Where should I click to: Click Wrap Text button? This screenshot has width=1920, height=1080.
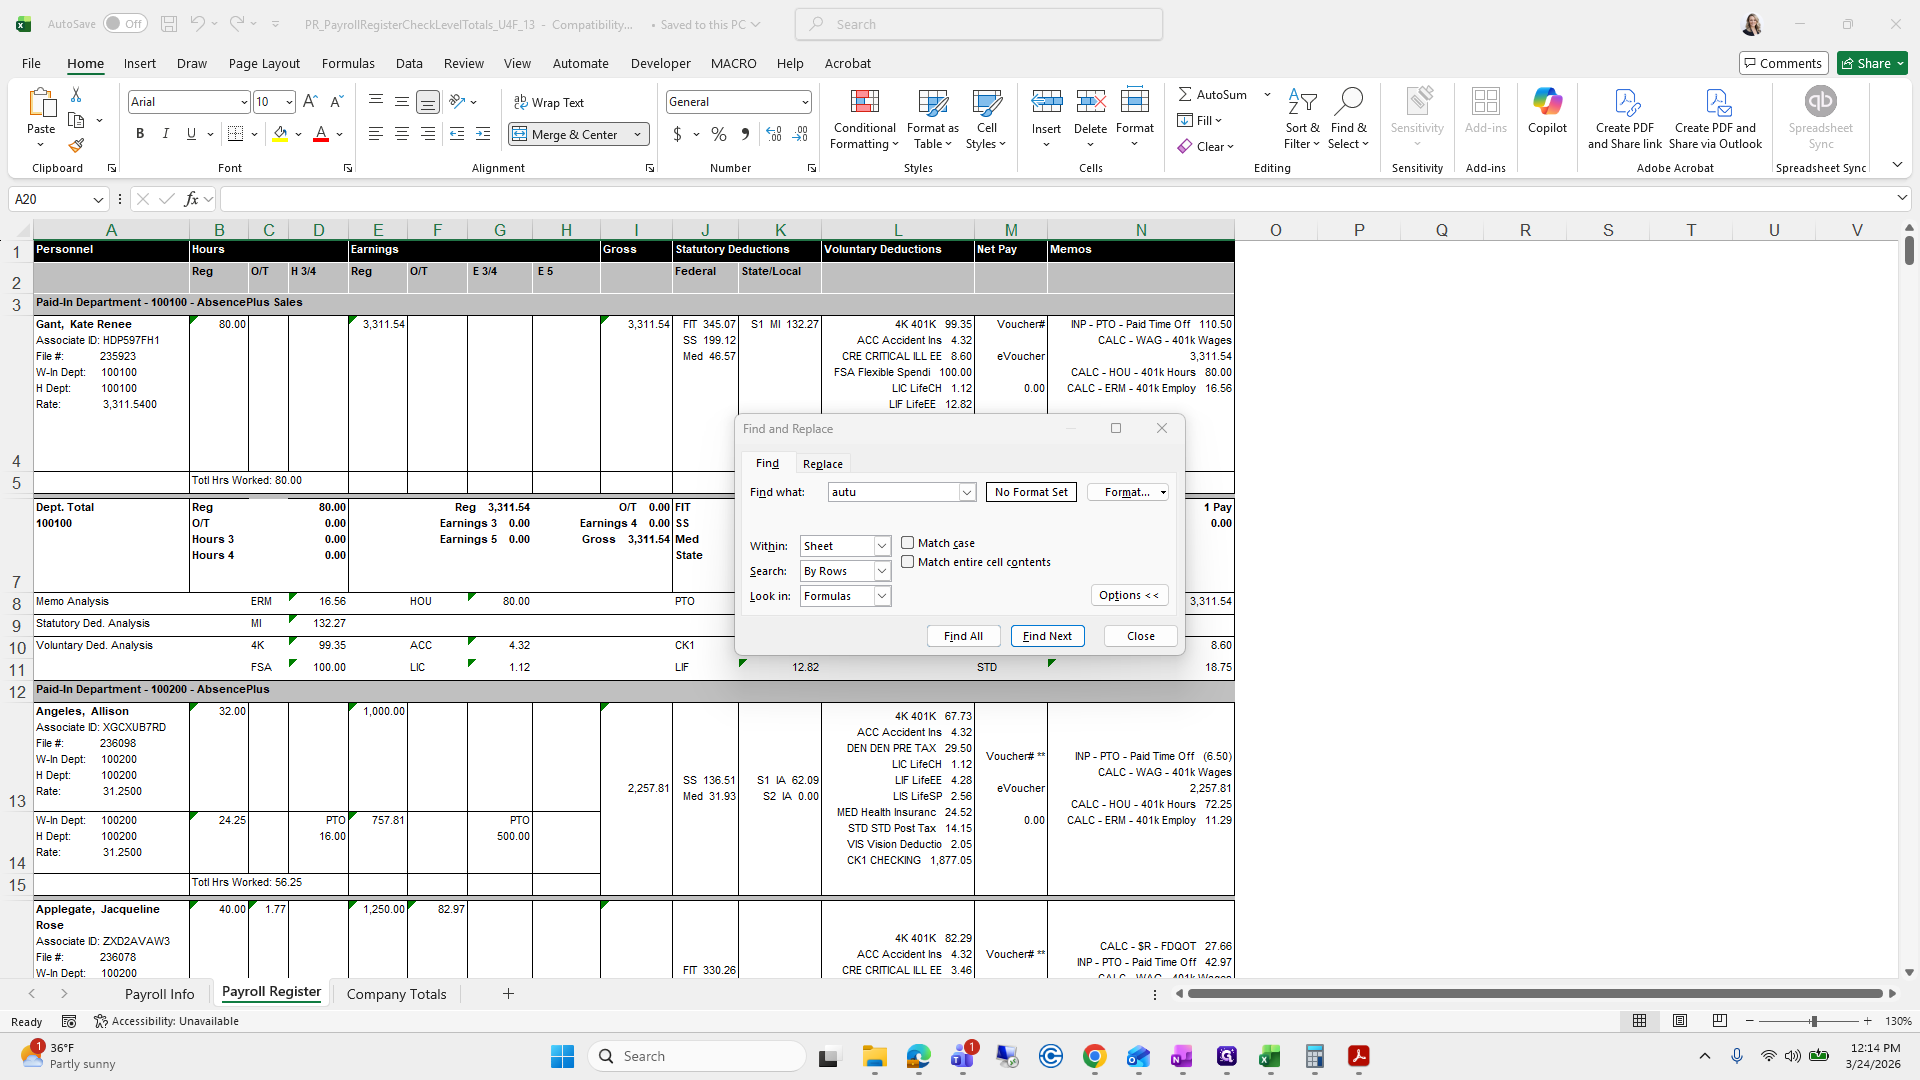pyautogui.click(x=549, y=102)
